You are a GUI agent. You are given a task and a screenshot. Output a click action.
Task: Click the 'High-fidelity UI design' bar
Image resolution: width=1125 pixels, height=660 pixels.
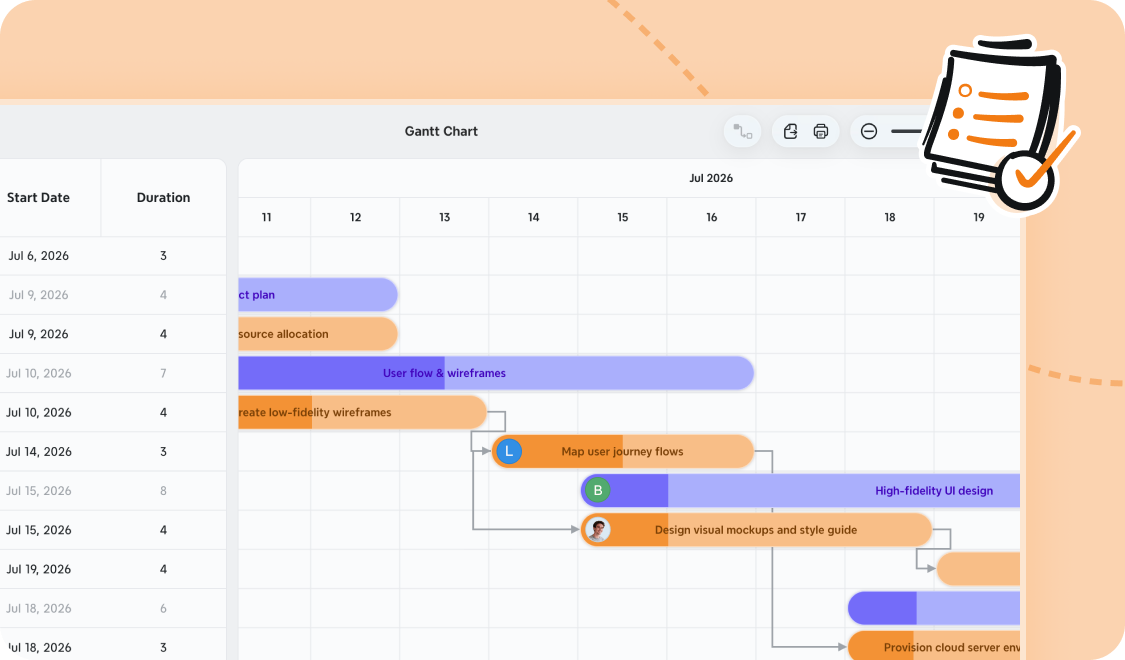click(x=800, y=491)
